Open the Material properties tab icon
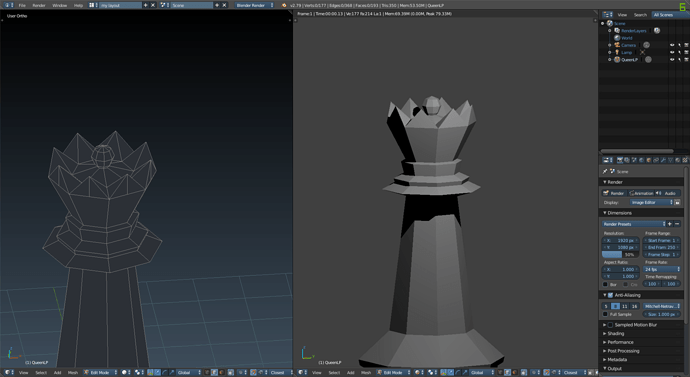Viewport: 690px width, 377px height. pyautogui.click(x=678, y=160)
